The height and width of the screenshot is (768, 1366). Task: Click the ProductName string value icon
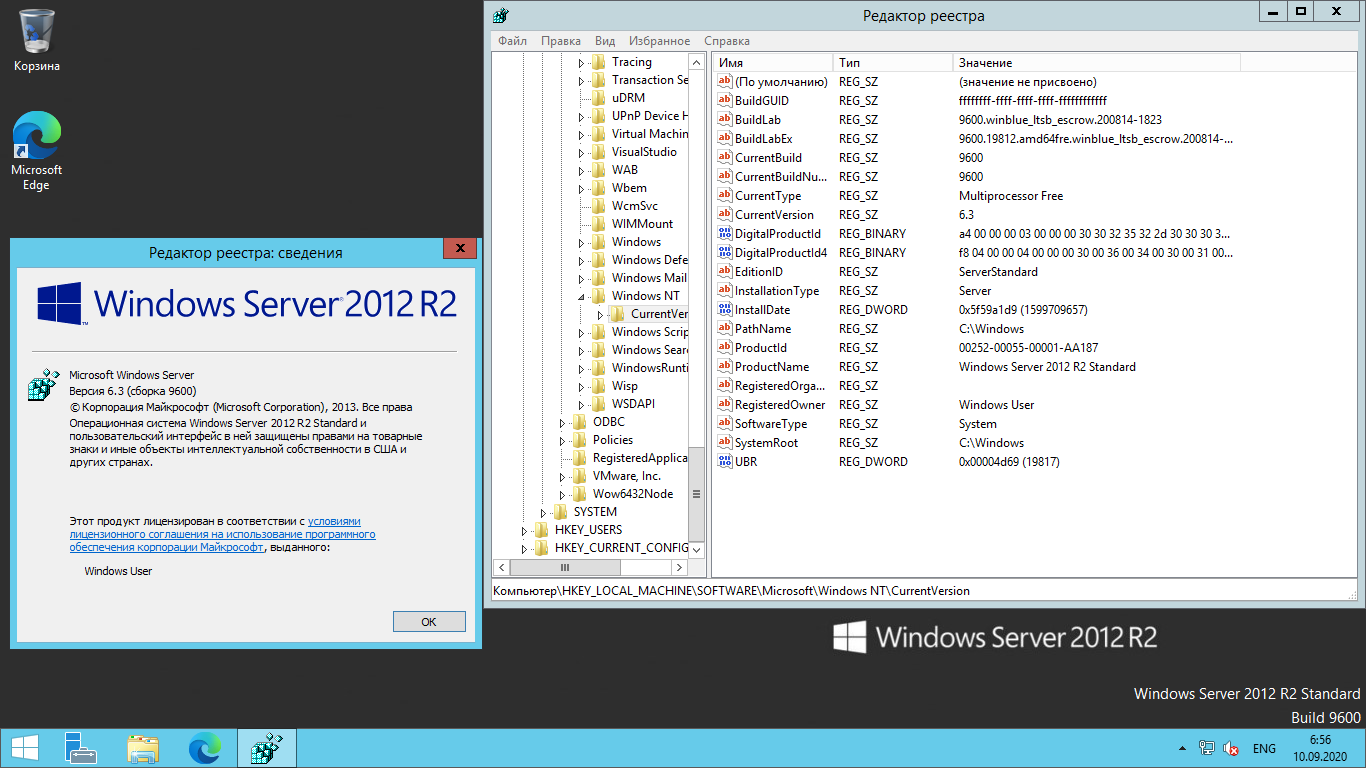[725, 367]
